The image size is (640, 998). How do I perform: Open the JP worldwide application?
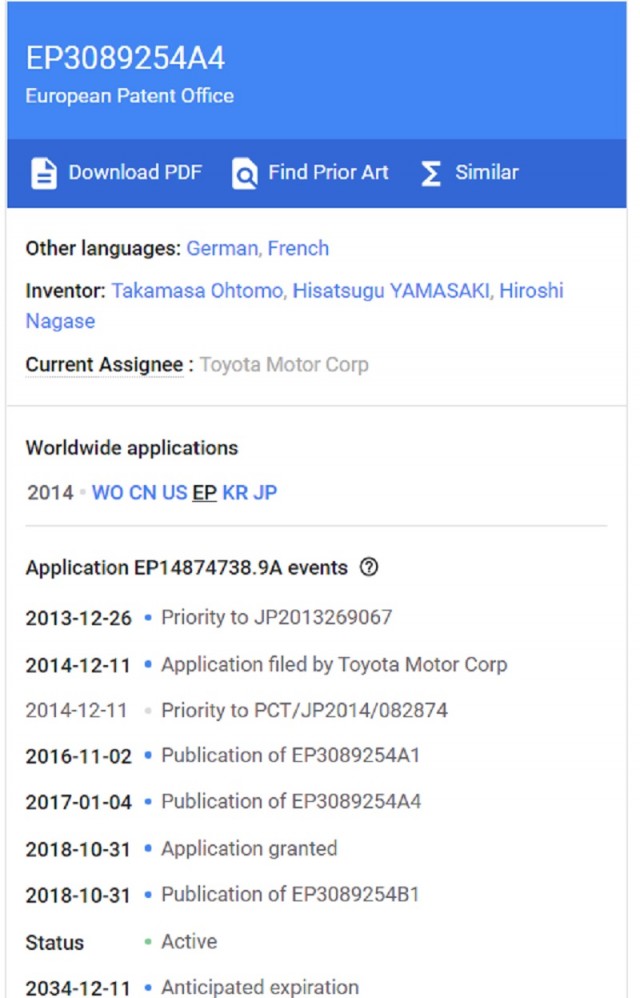pyautogui.click(x=265, y=493)
